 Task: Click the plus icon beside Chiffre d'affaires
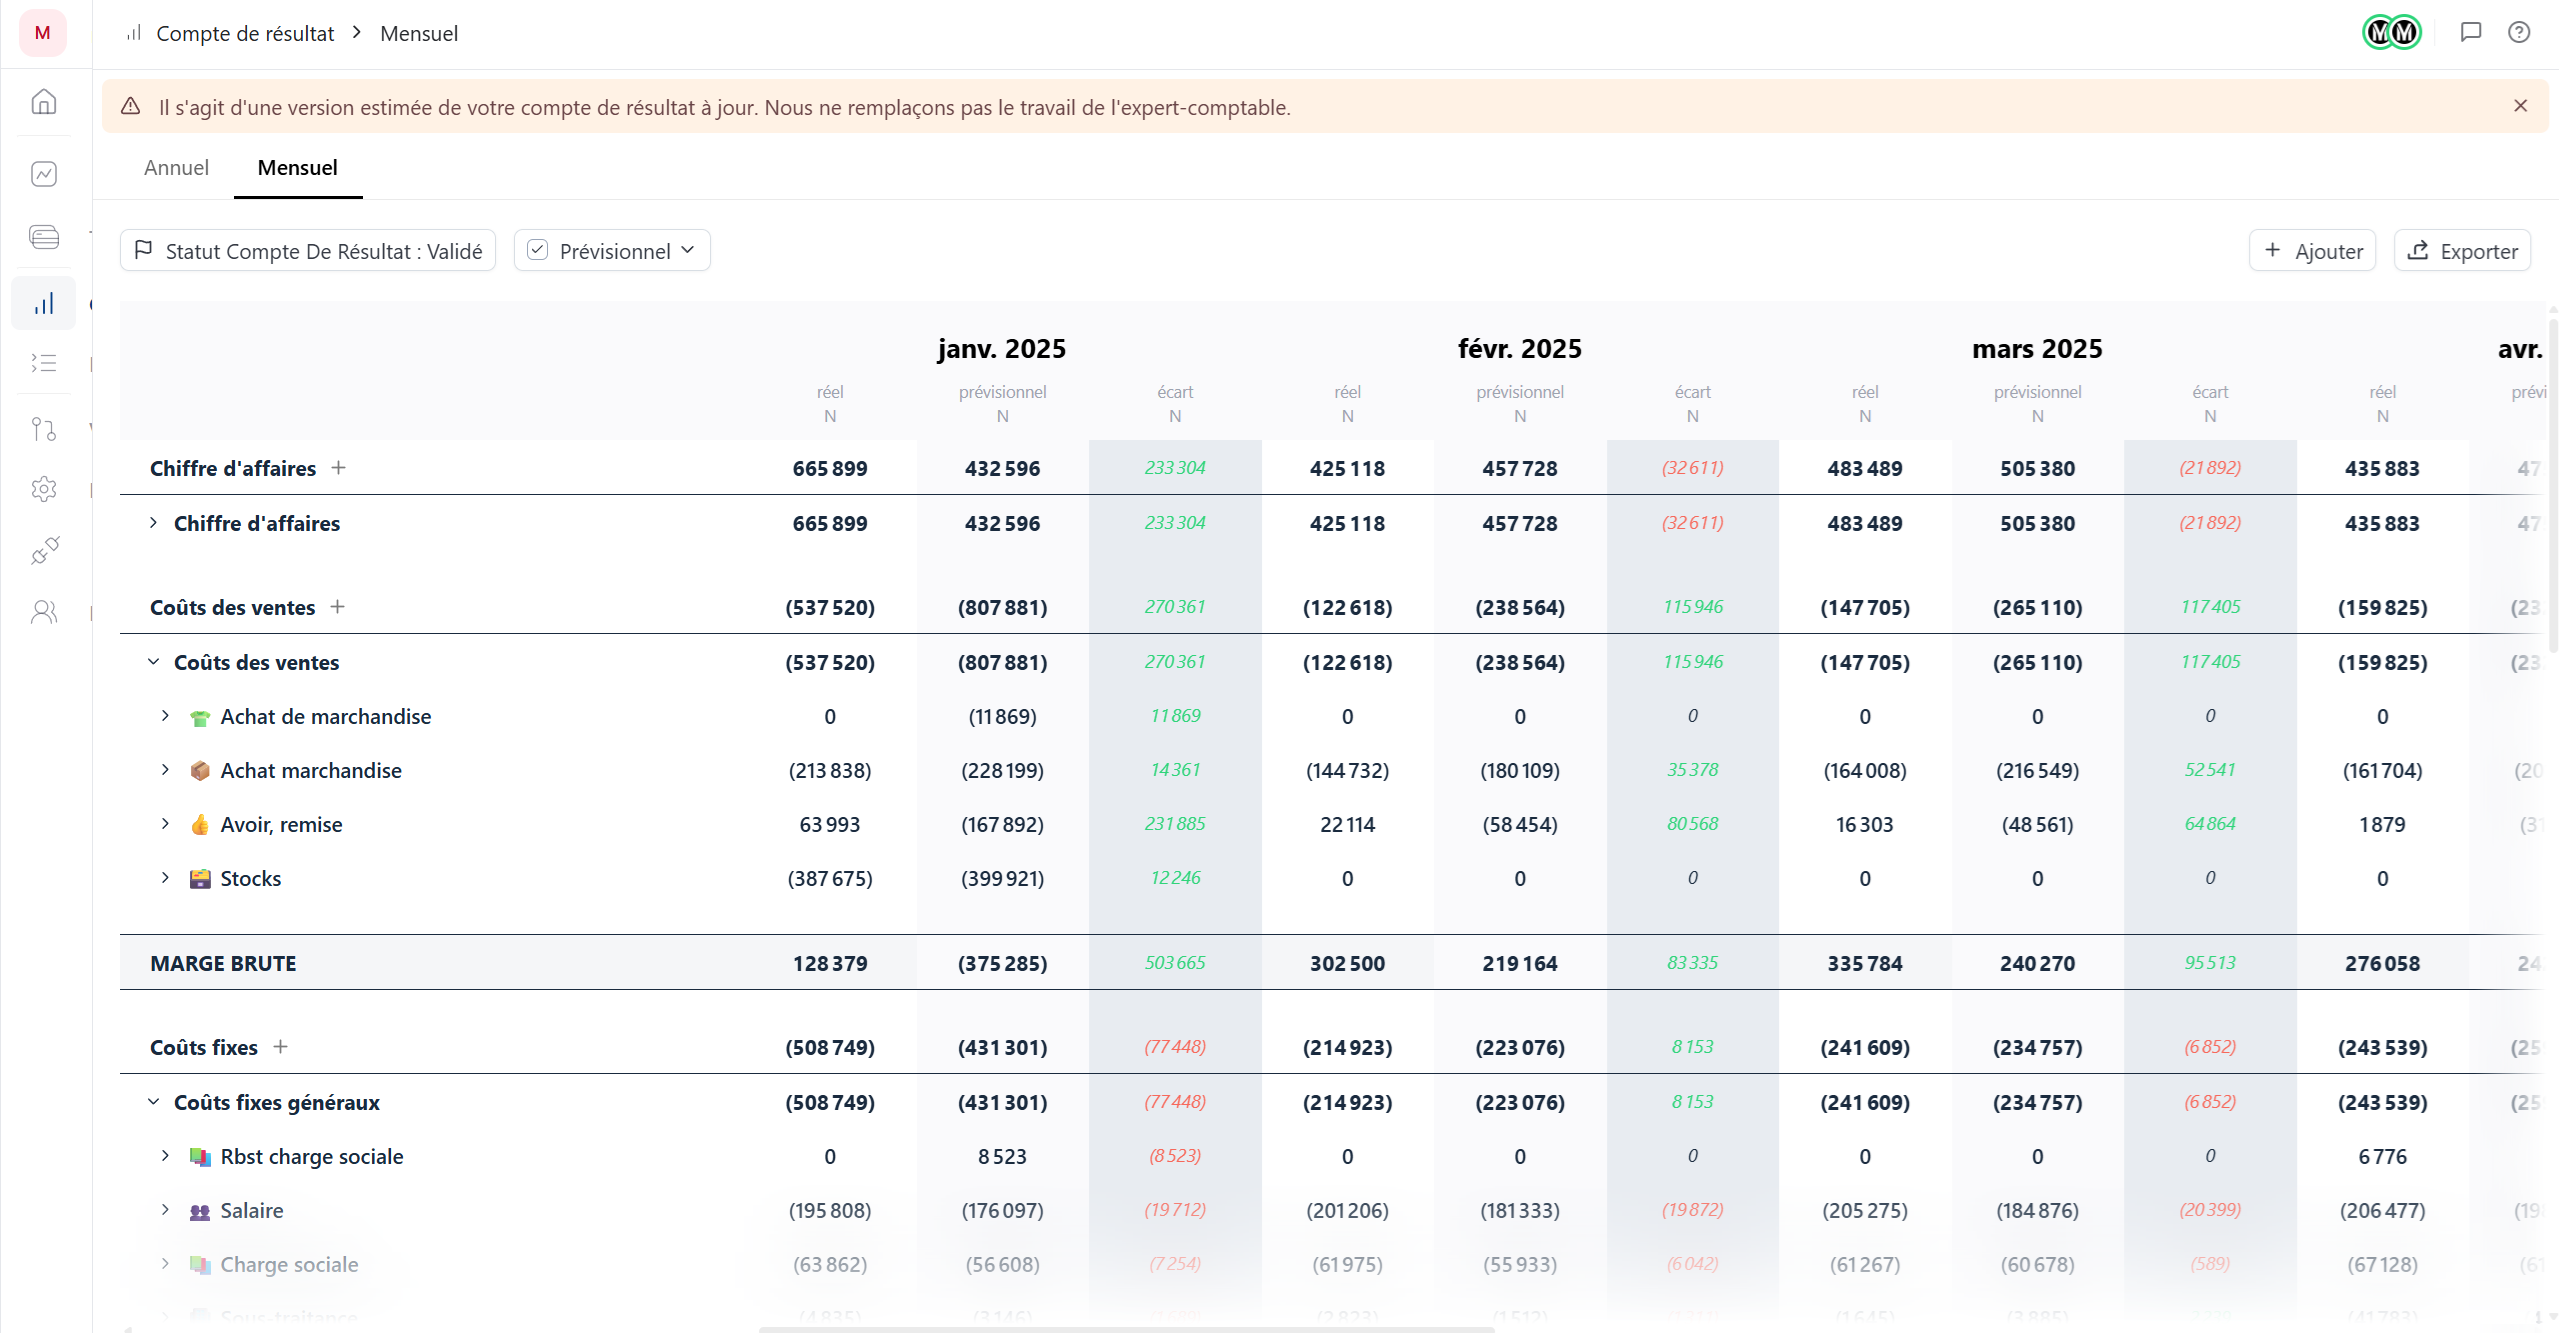click(339, 467)
